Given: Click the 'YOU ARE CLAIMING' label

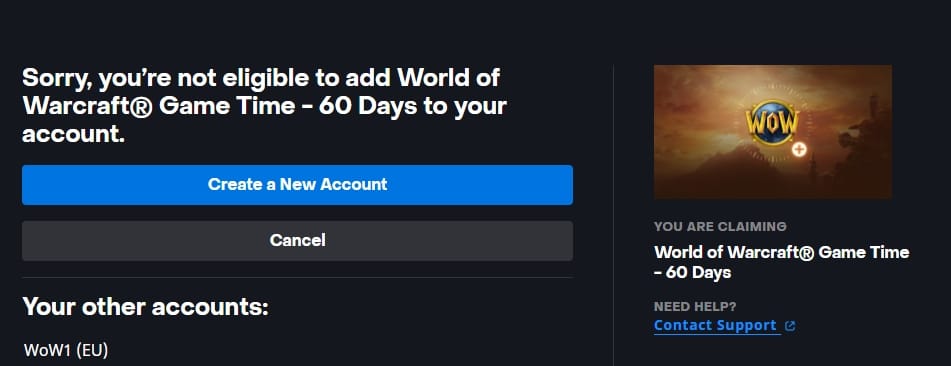Looking at the screenshot, I should pyautogui.click(x=720, y=227).
